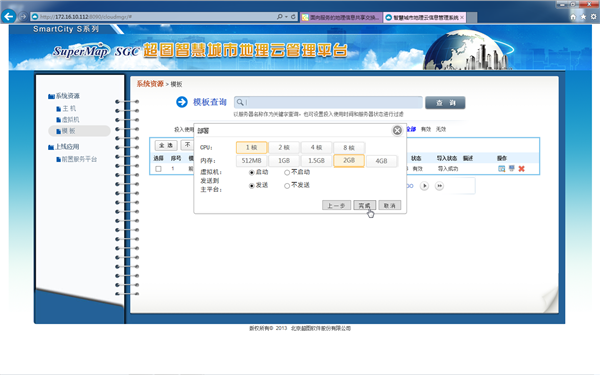Jump to last page with double-arrow button

[x=439, y=186]
